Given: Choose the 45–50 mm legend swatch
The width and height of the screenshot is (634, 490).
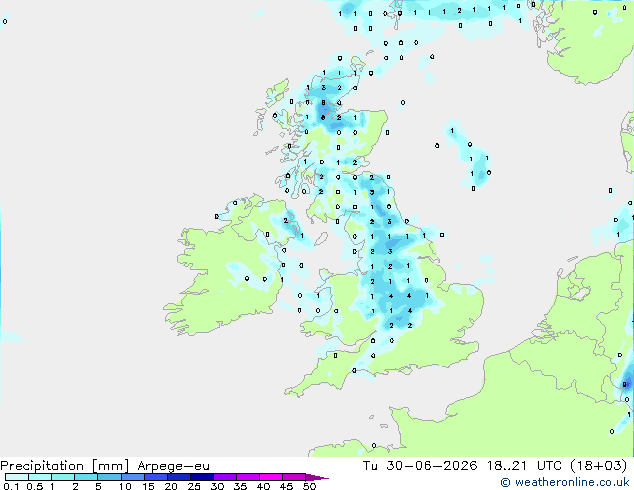Looking at the screenshot, I should tap(294, 477).
